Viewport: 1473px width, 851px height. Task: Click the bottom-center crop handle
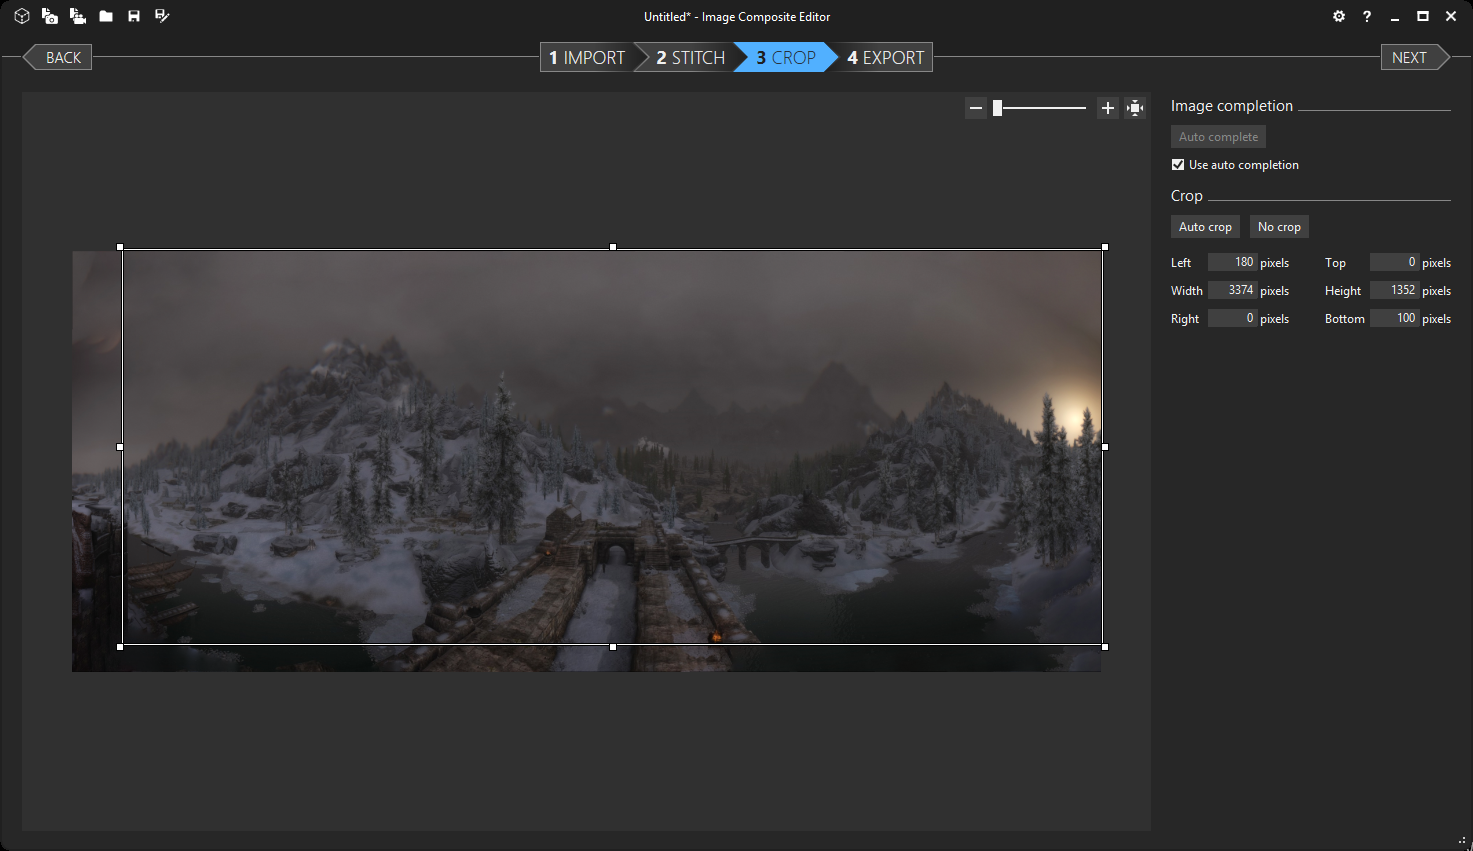tap(613, 647)
